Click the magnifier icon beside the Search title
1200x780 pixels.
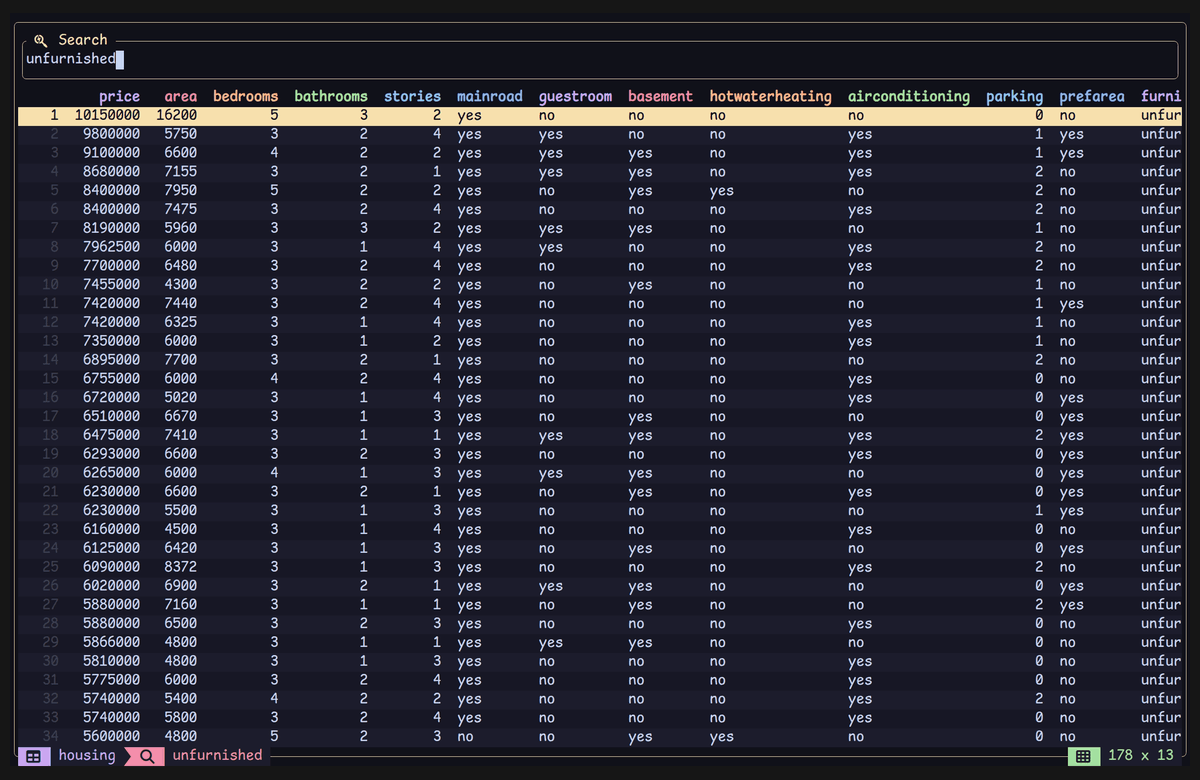[x=40, y=40]
